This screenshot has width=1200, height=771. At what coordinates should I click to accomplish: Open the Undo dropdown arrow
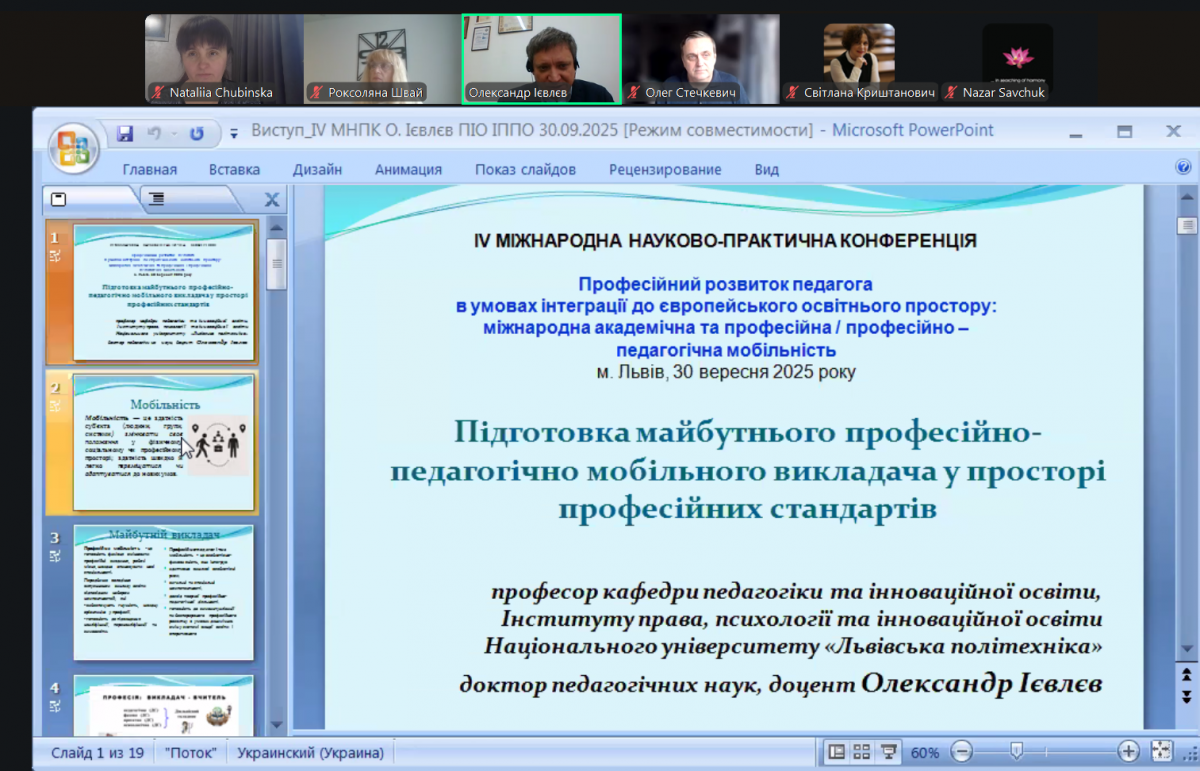(174, 133)
